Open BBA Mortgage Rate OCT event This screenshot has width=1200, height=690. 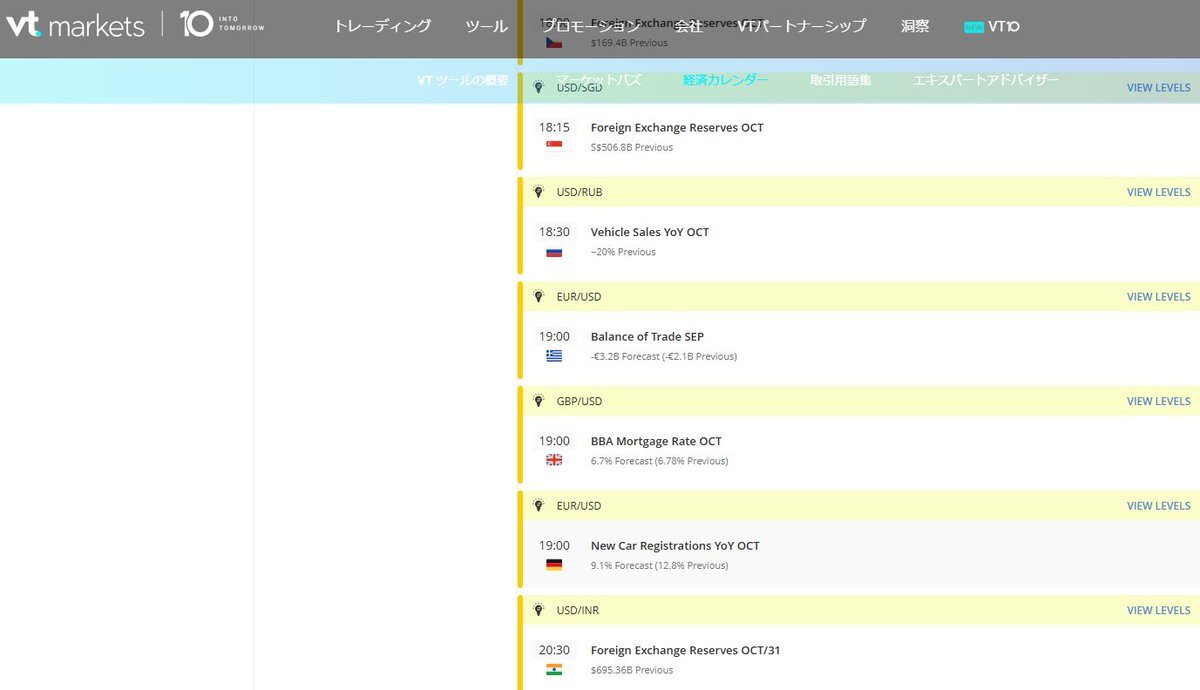[656, 441]
